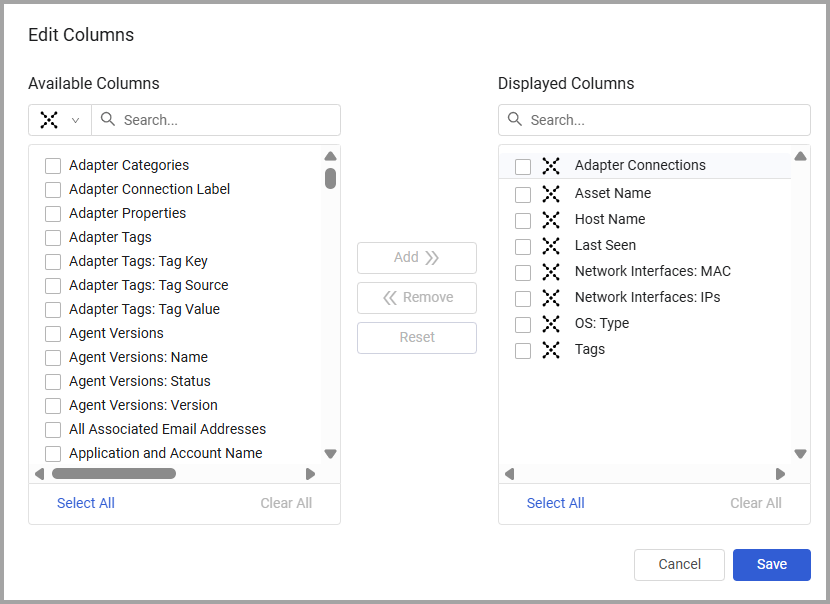Click the adapter icon beside OS: Type
830x604 pixels.
(550, 324)
